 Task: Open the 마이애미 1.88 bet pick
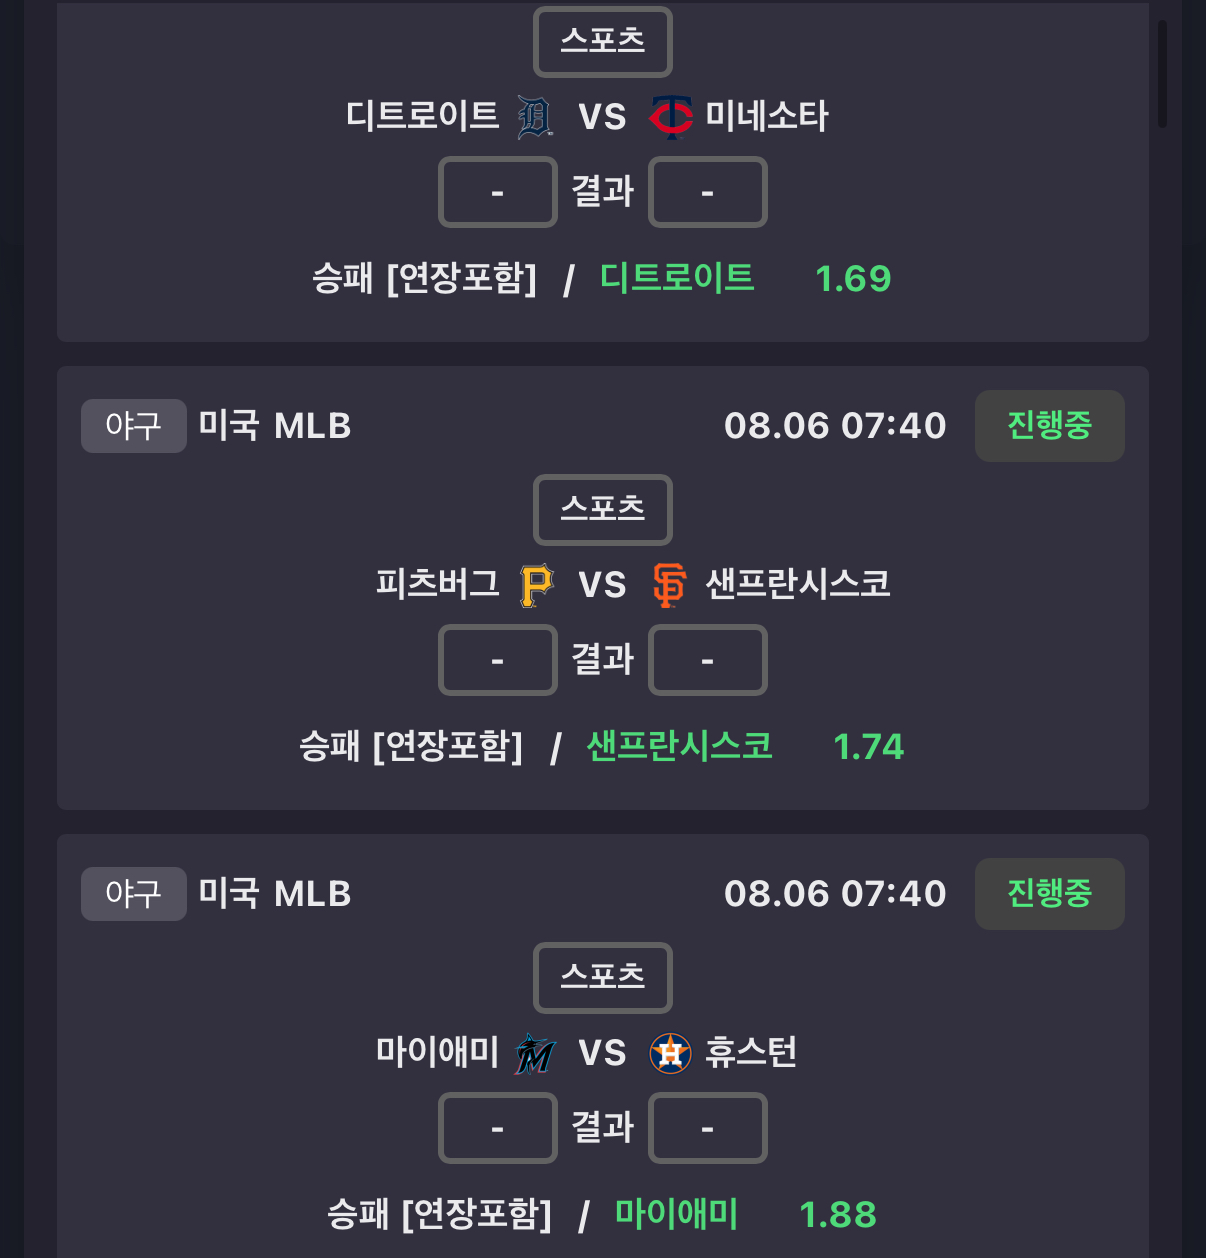[x=745, y=1214]
